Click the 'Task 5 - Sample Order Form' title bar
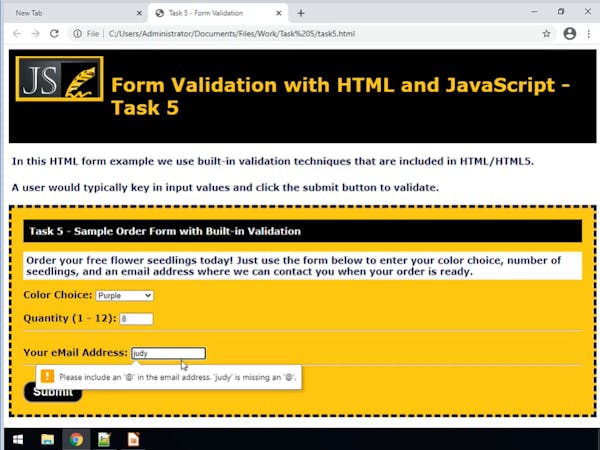Screen dimensions: 600x450 (x=302, y=231)
